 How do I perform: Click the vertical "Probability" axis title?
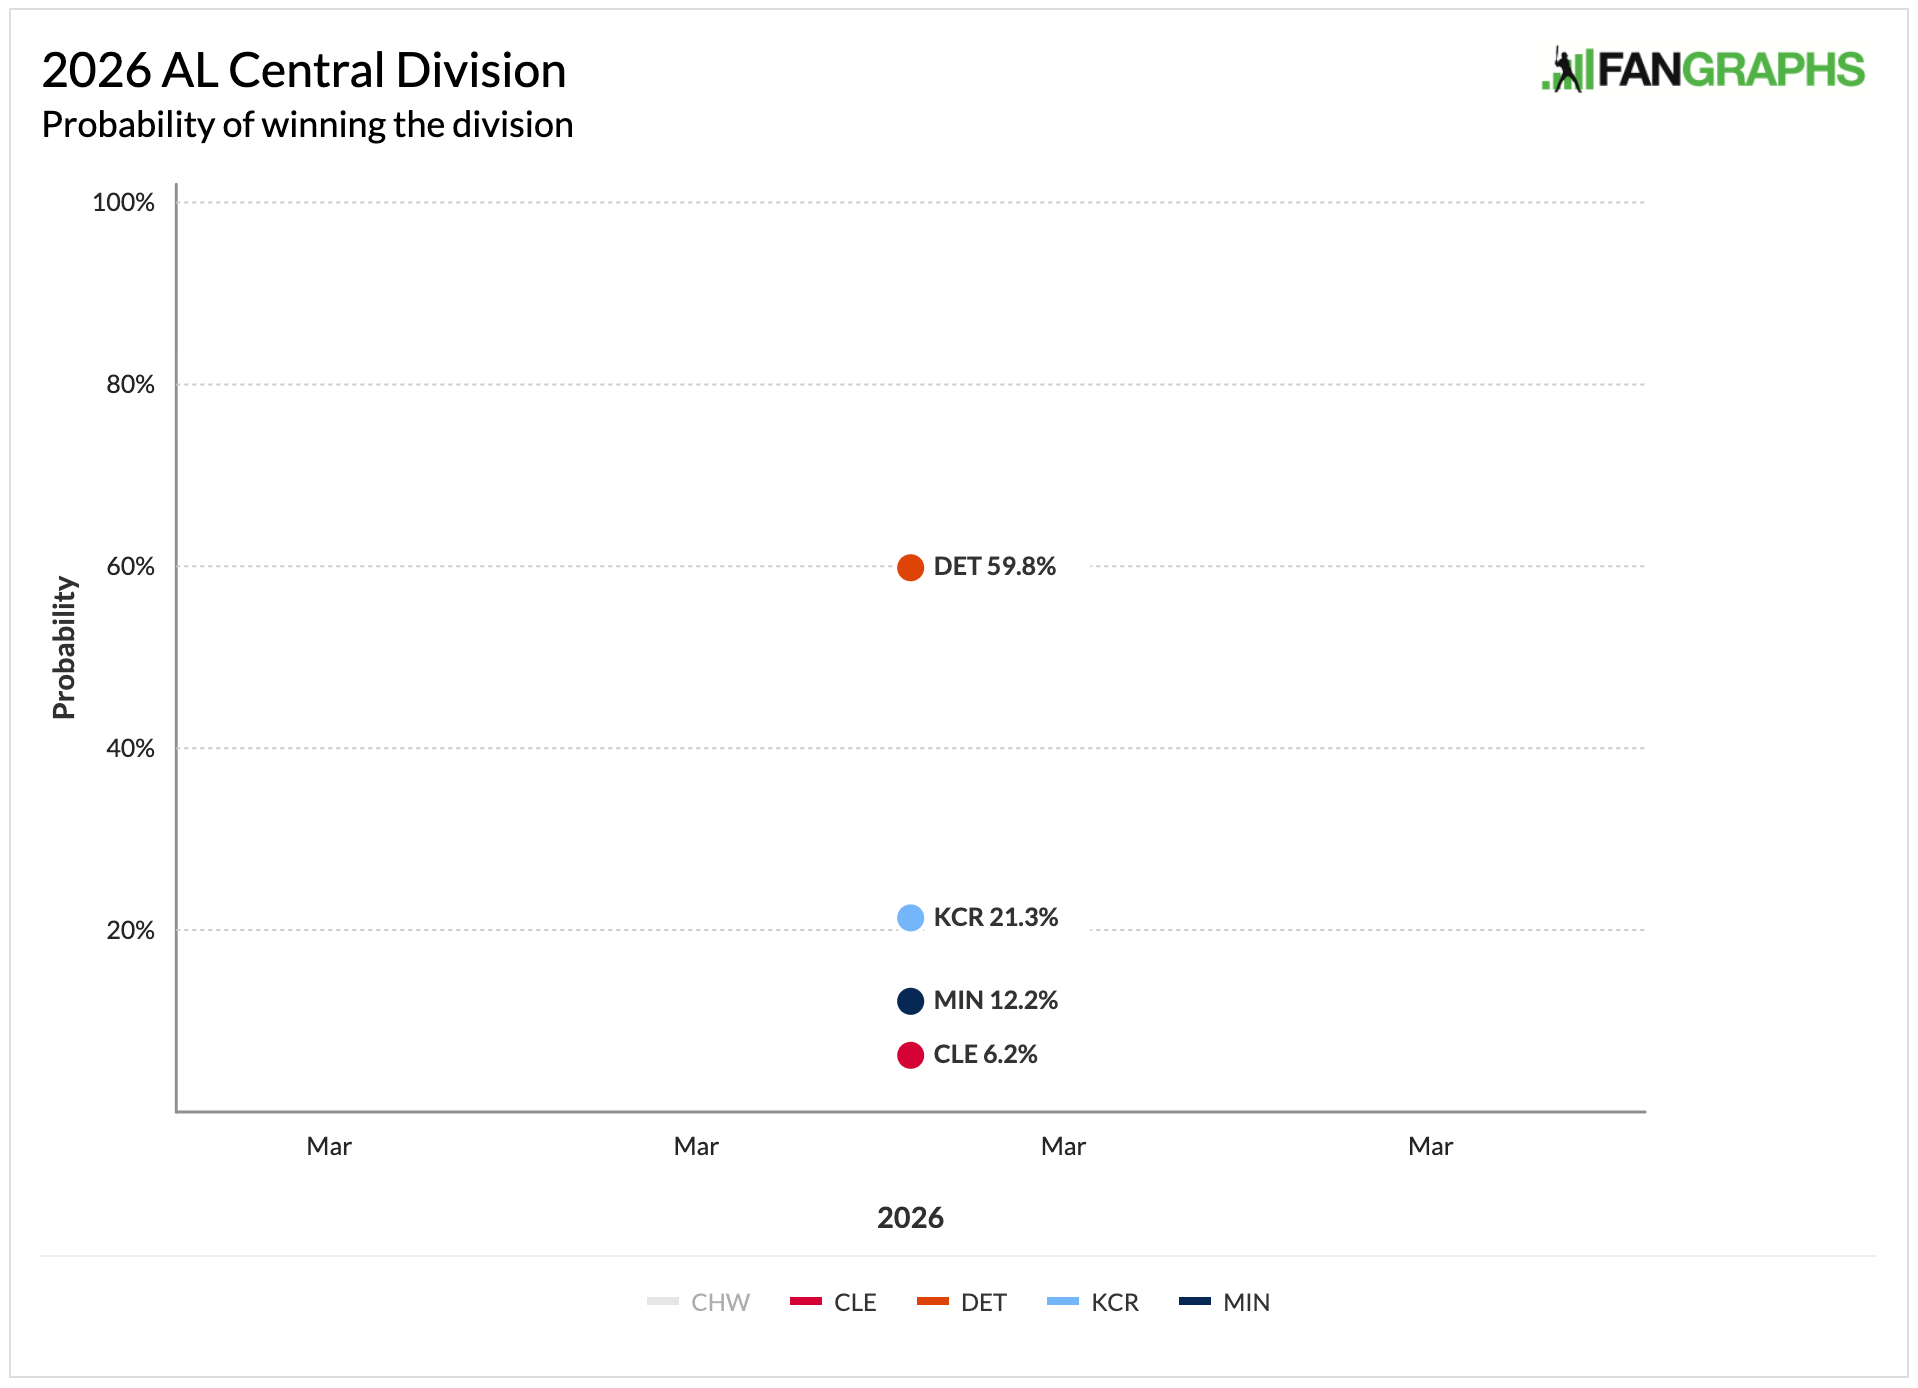[x=64, y=647]
